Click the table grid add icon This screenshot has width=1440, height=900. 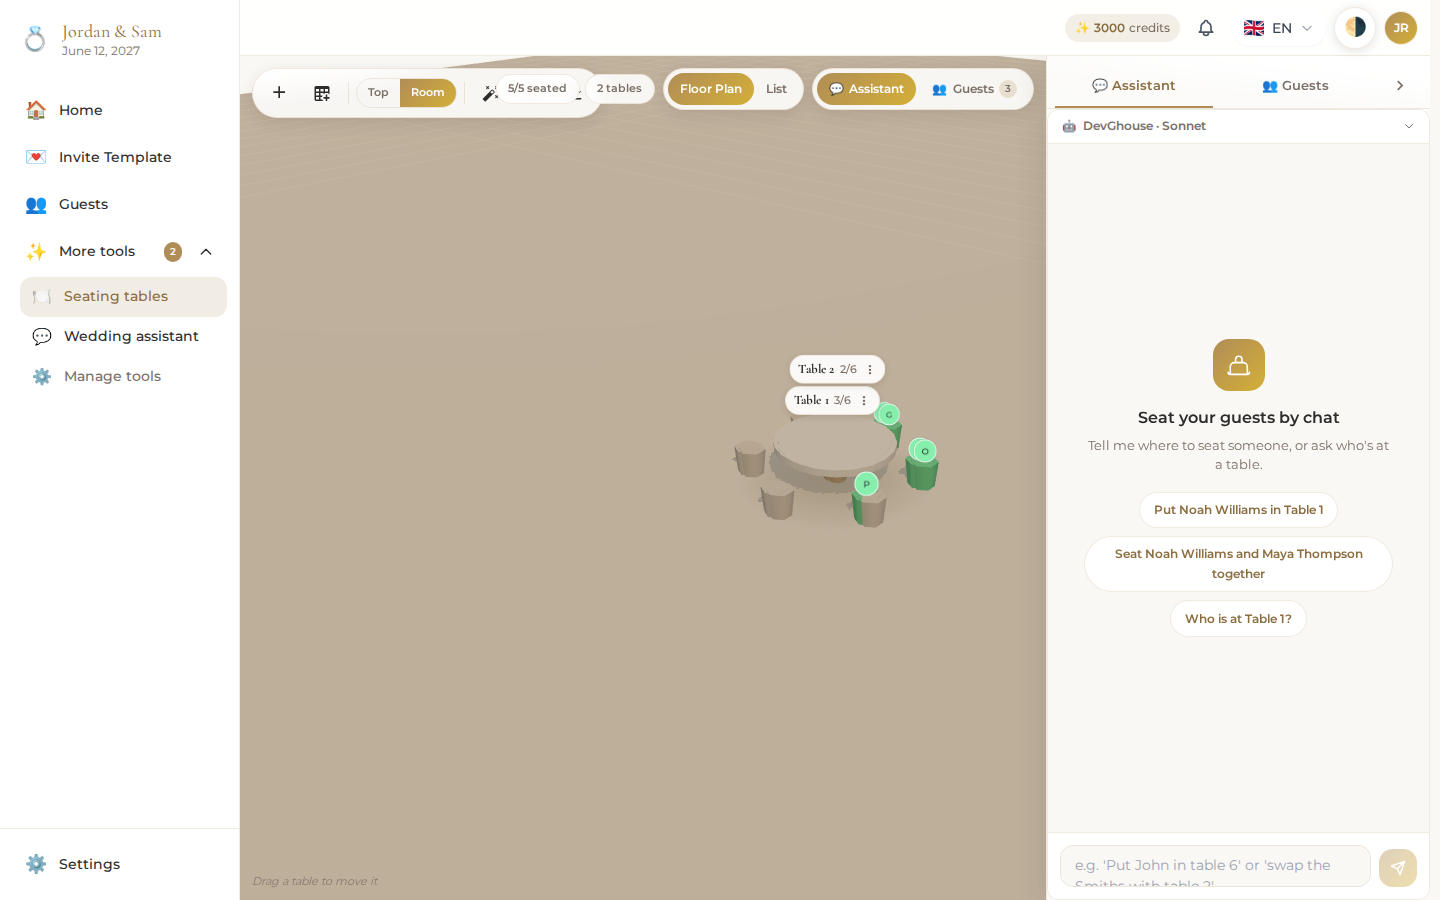322,93
